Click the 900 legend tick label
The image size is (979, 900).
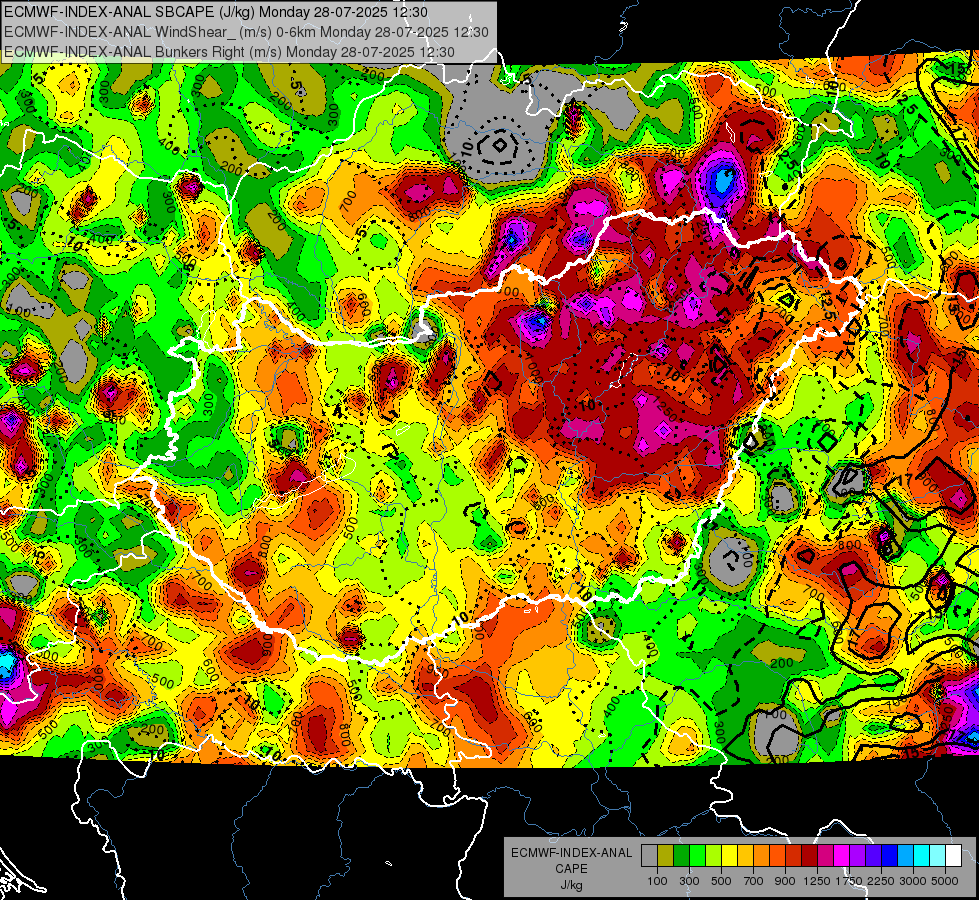coord(785,881)
